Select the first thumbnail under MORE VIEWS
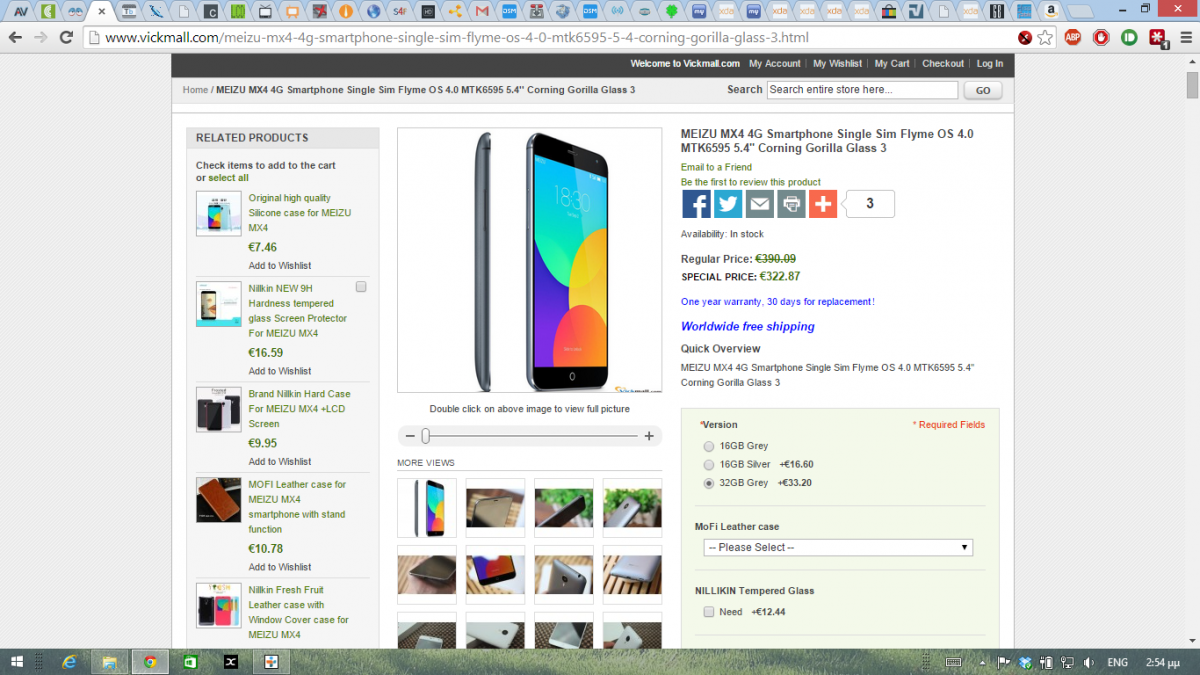Screen dimensions: 1200x675 pyautogui.click(x=427, y=508)
